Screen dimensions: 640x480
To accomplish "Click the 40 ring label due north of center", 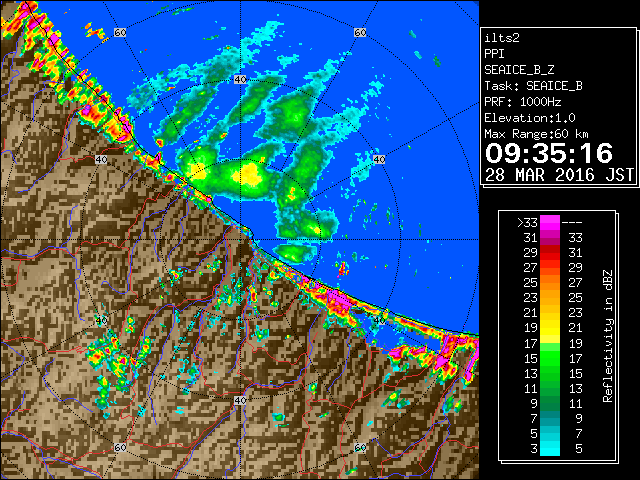I will [240, 80].
